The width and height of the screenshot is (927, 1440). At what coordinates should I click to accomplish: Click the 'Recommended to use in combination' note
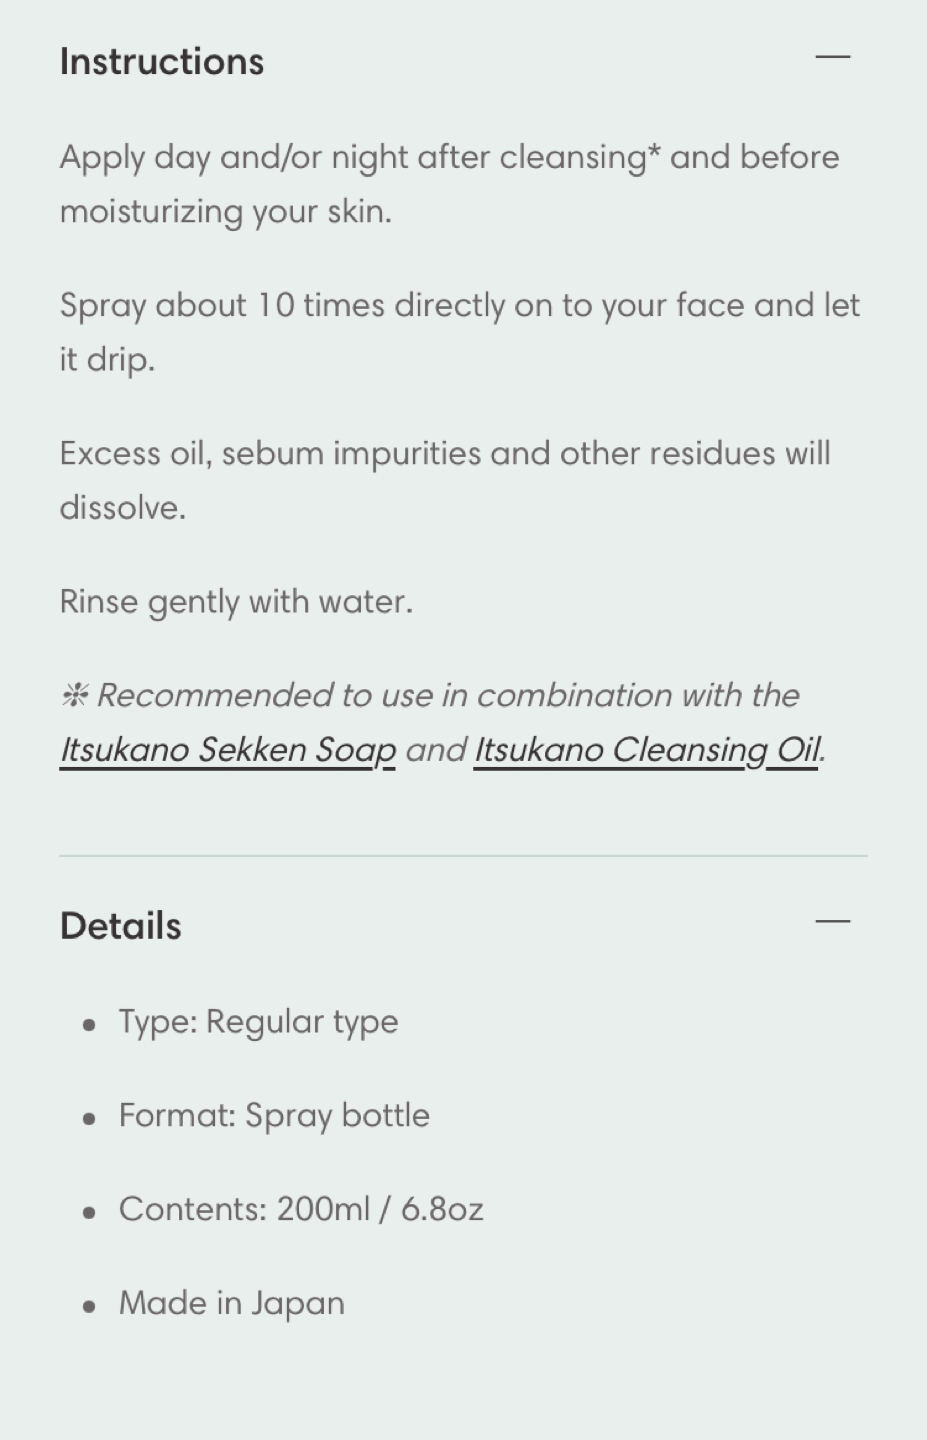tap(443, 722)
